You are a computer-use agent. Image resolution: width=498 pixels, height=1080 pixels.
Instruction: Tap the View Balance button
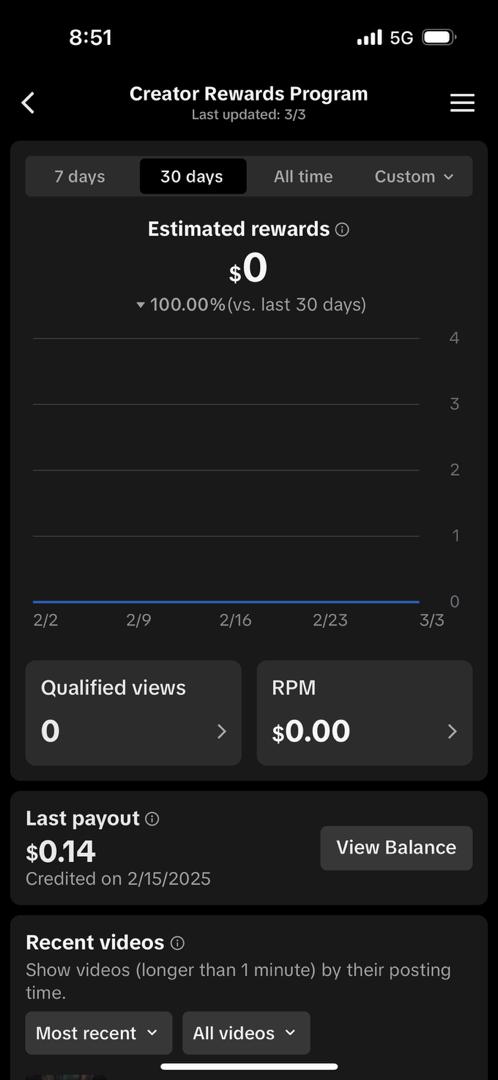pos(396,848)
